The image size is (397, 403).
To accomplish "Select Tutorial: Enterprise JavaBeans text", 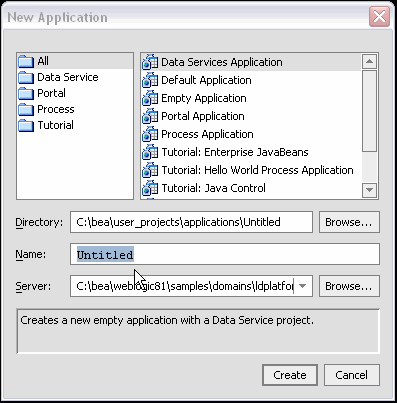I will tap(235, 152).
